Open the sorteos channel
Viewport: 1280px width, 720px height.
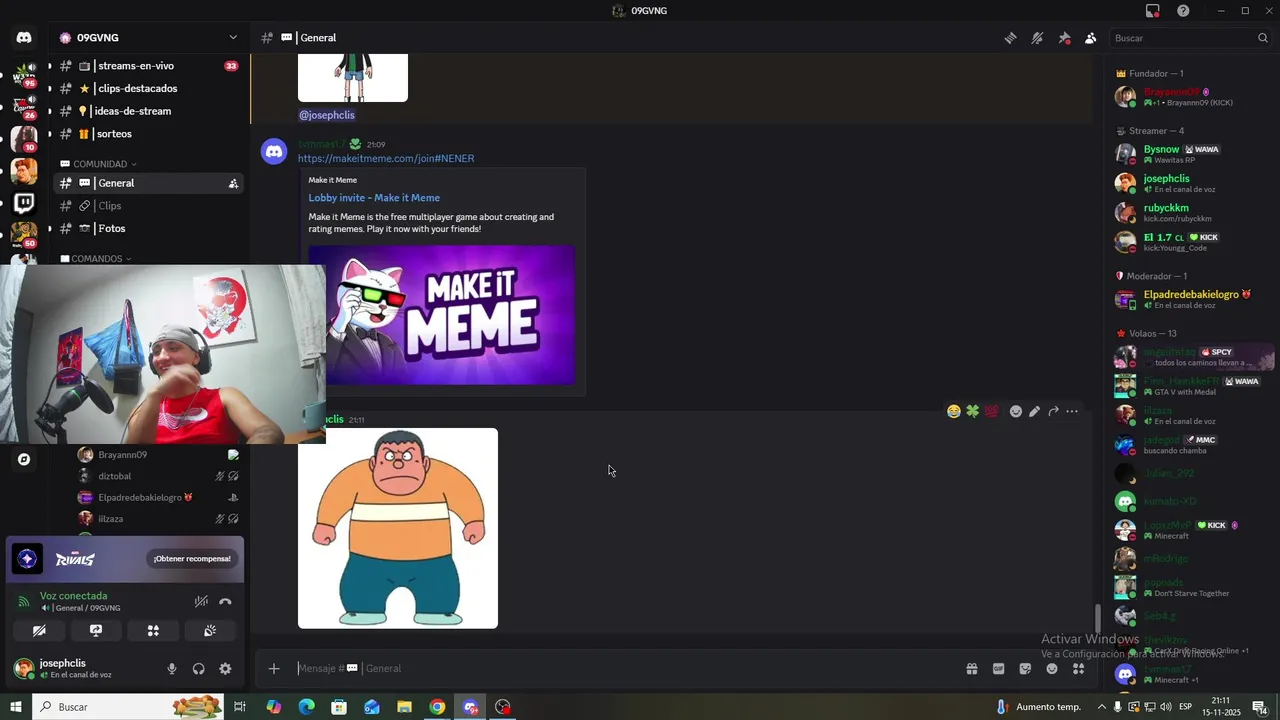148,134
